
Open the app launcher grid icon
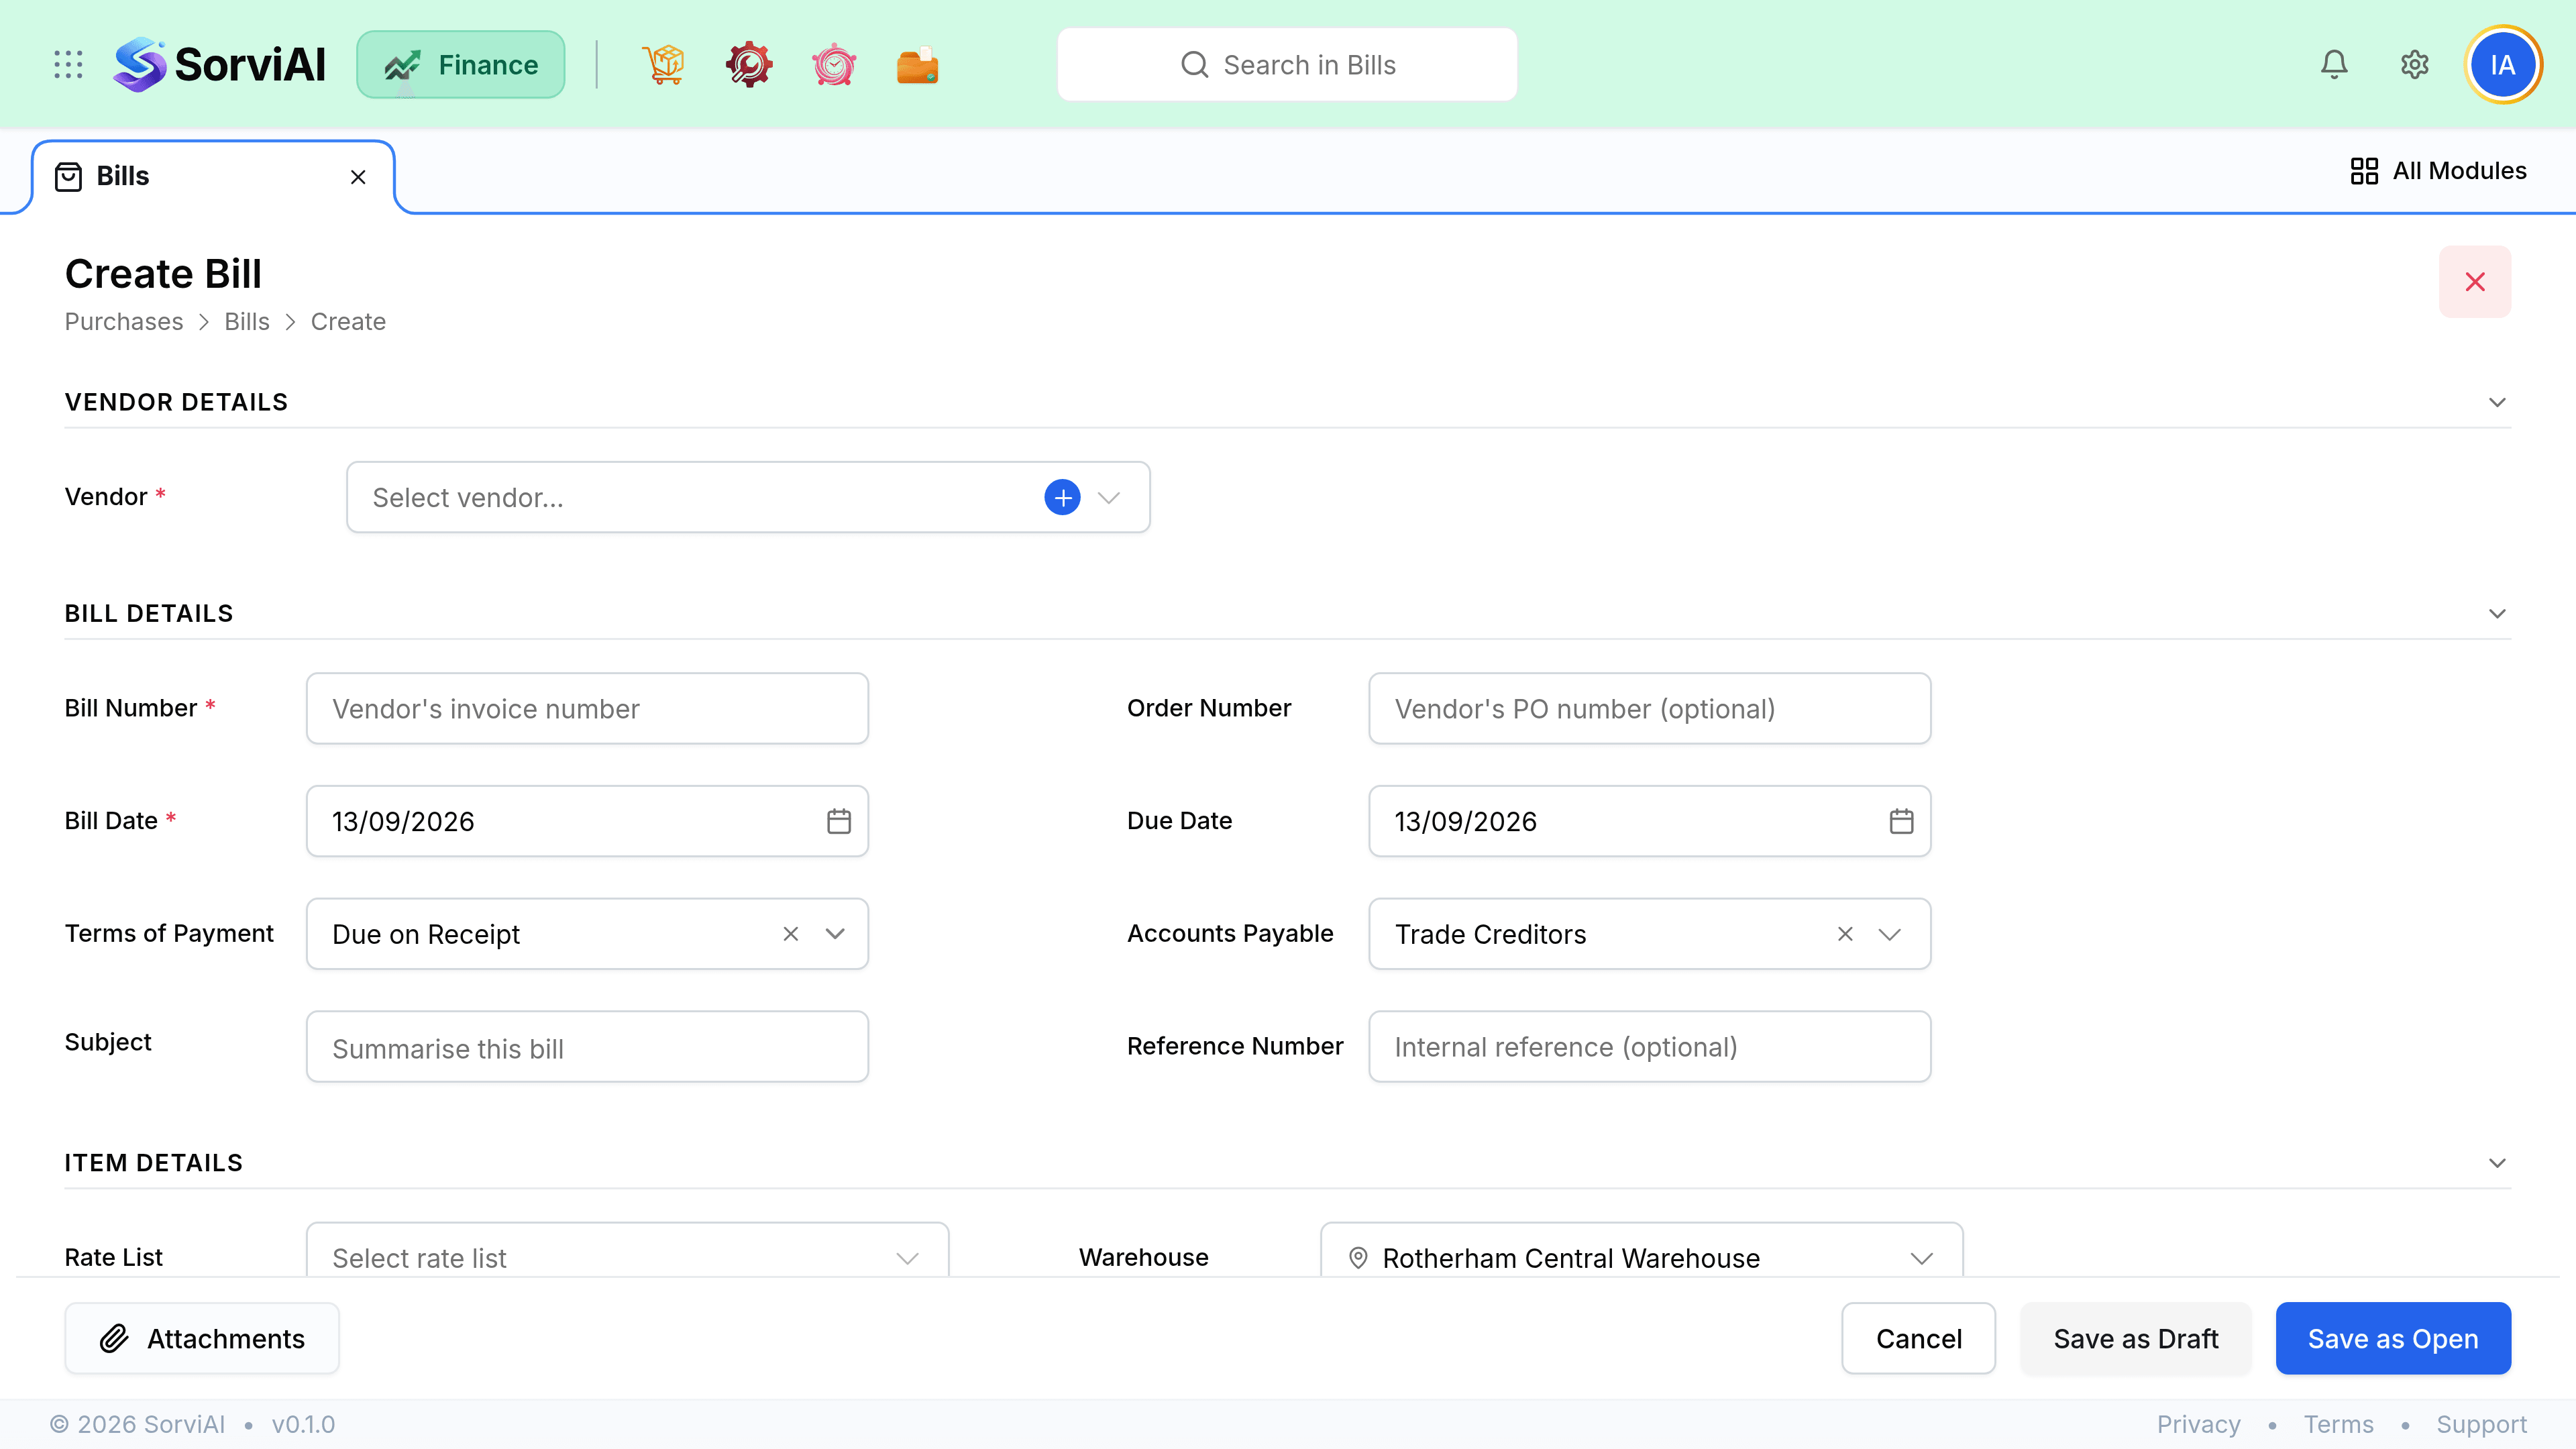pos(68,65)
